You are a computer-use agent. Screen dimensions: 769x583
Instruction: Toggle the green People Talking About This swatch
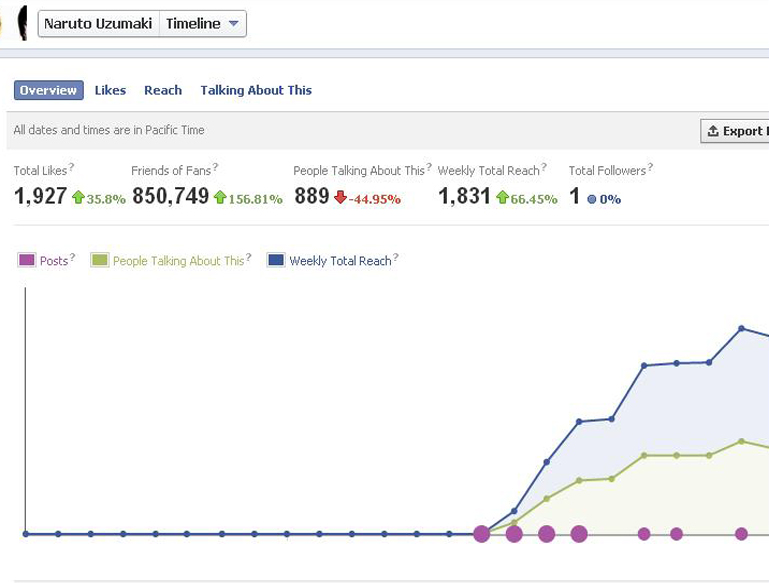pos(100,260)
